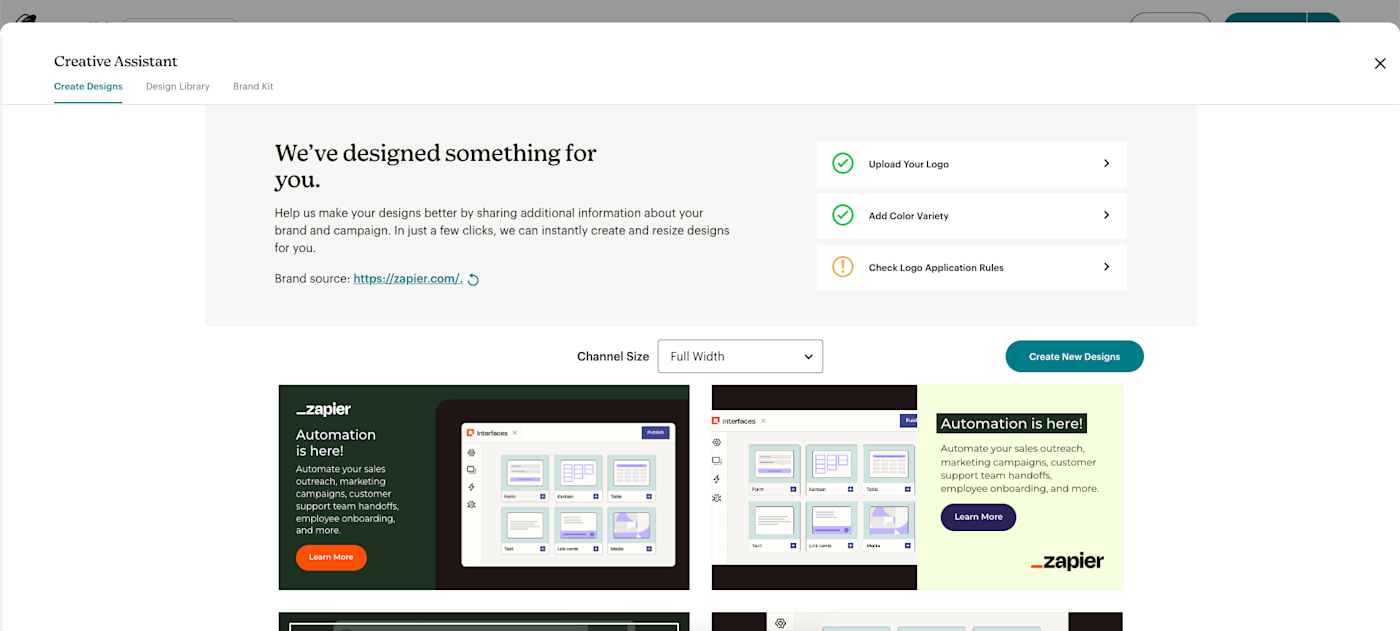Viewport: 1400px width, 631px height.
Task: Select the light yellow Zapier design thumbnail
Action: (917, 487)
